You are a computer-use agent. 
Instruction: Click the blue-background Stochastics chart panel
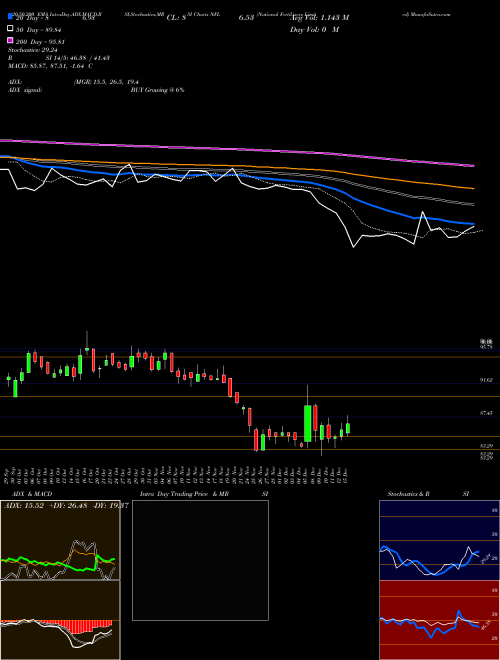[x=439, y=540]
